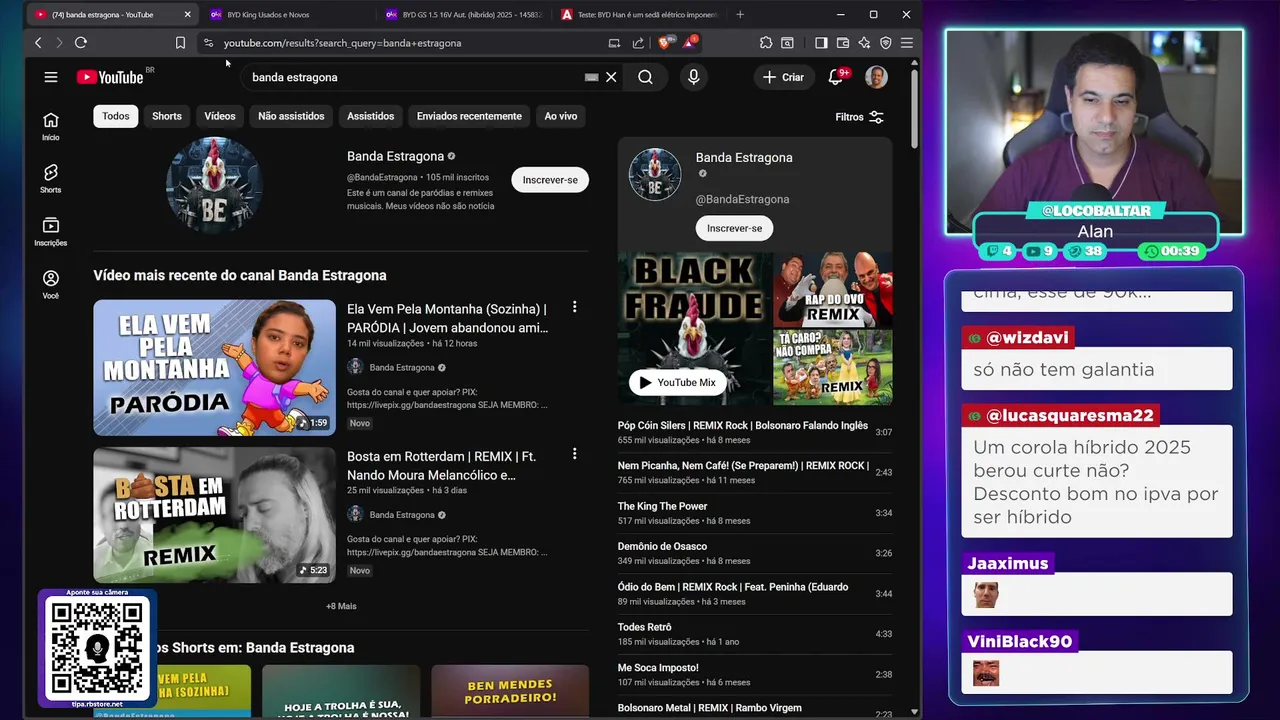Play Todes Retrô track
Image resolution: width=1280 pixels, height=720 pixels.
[x=755, y=634]
